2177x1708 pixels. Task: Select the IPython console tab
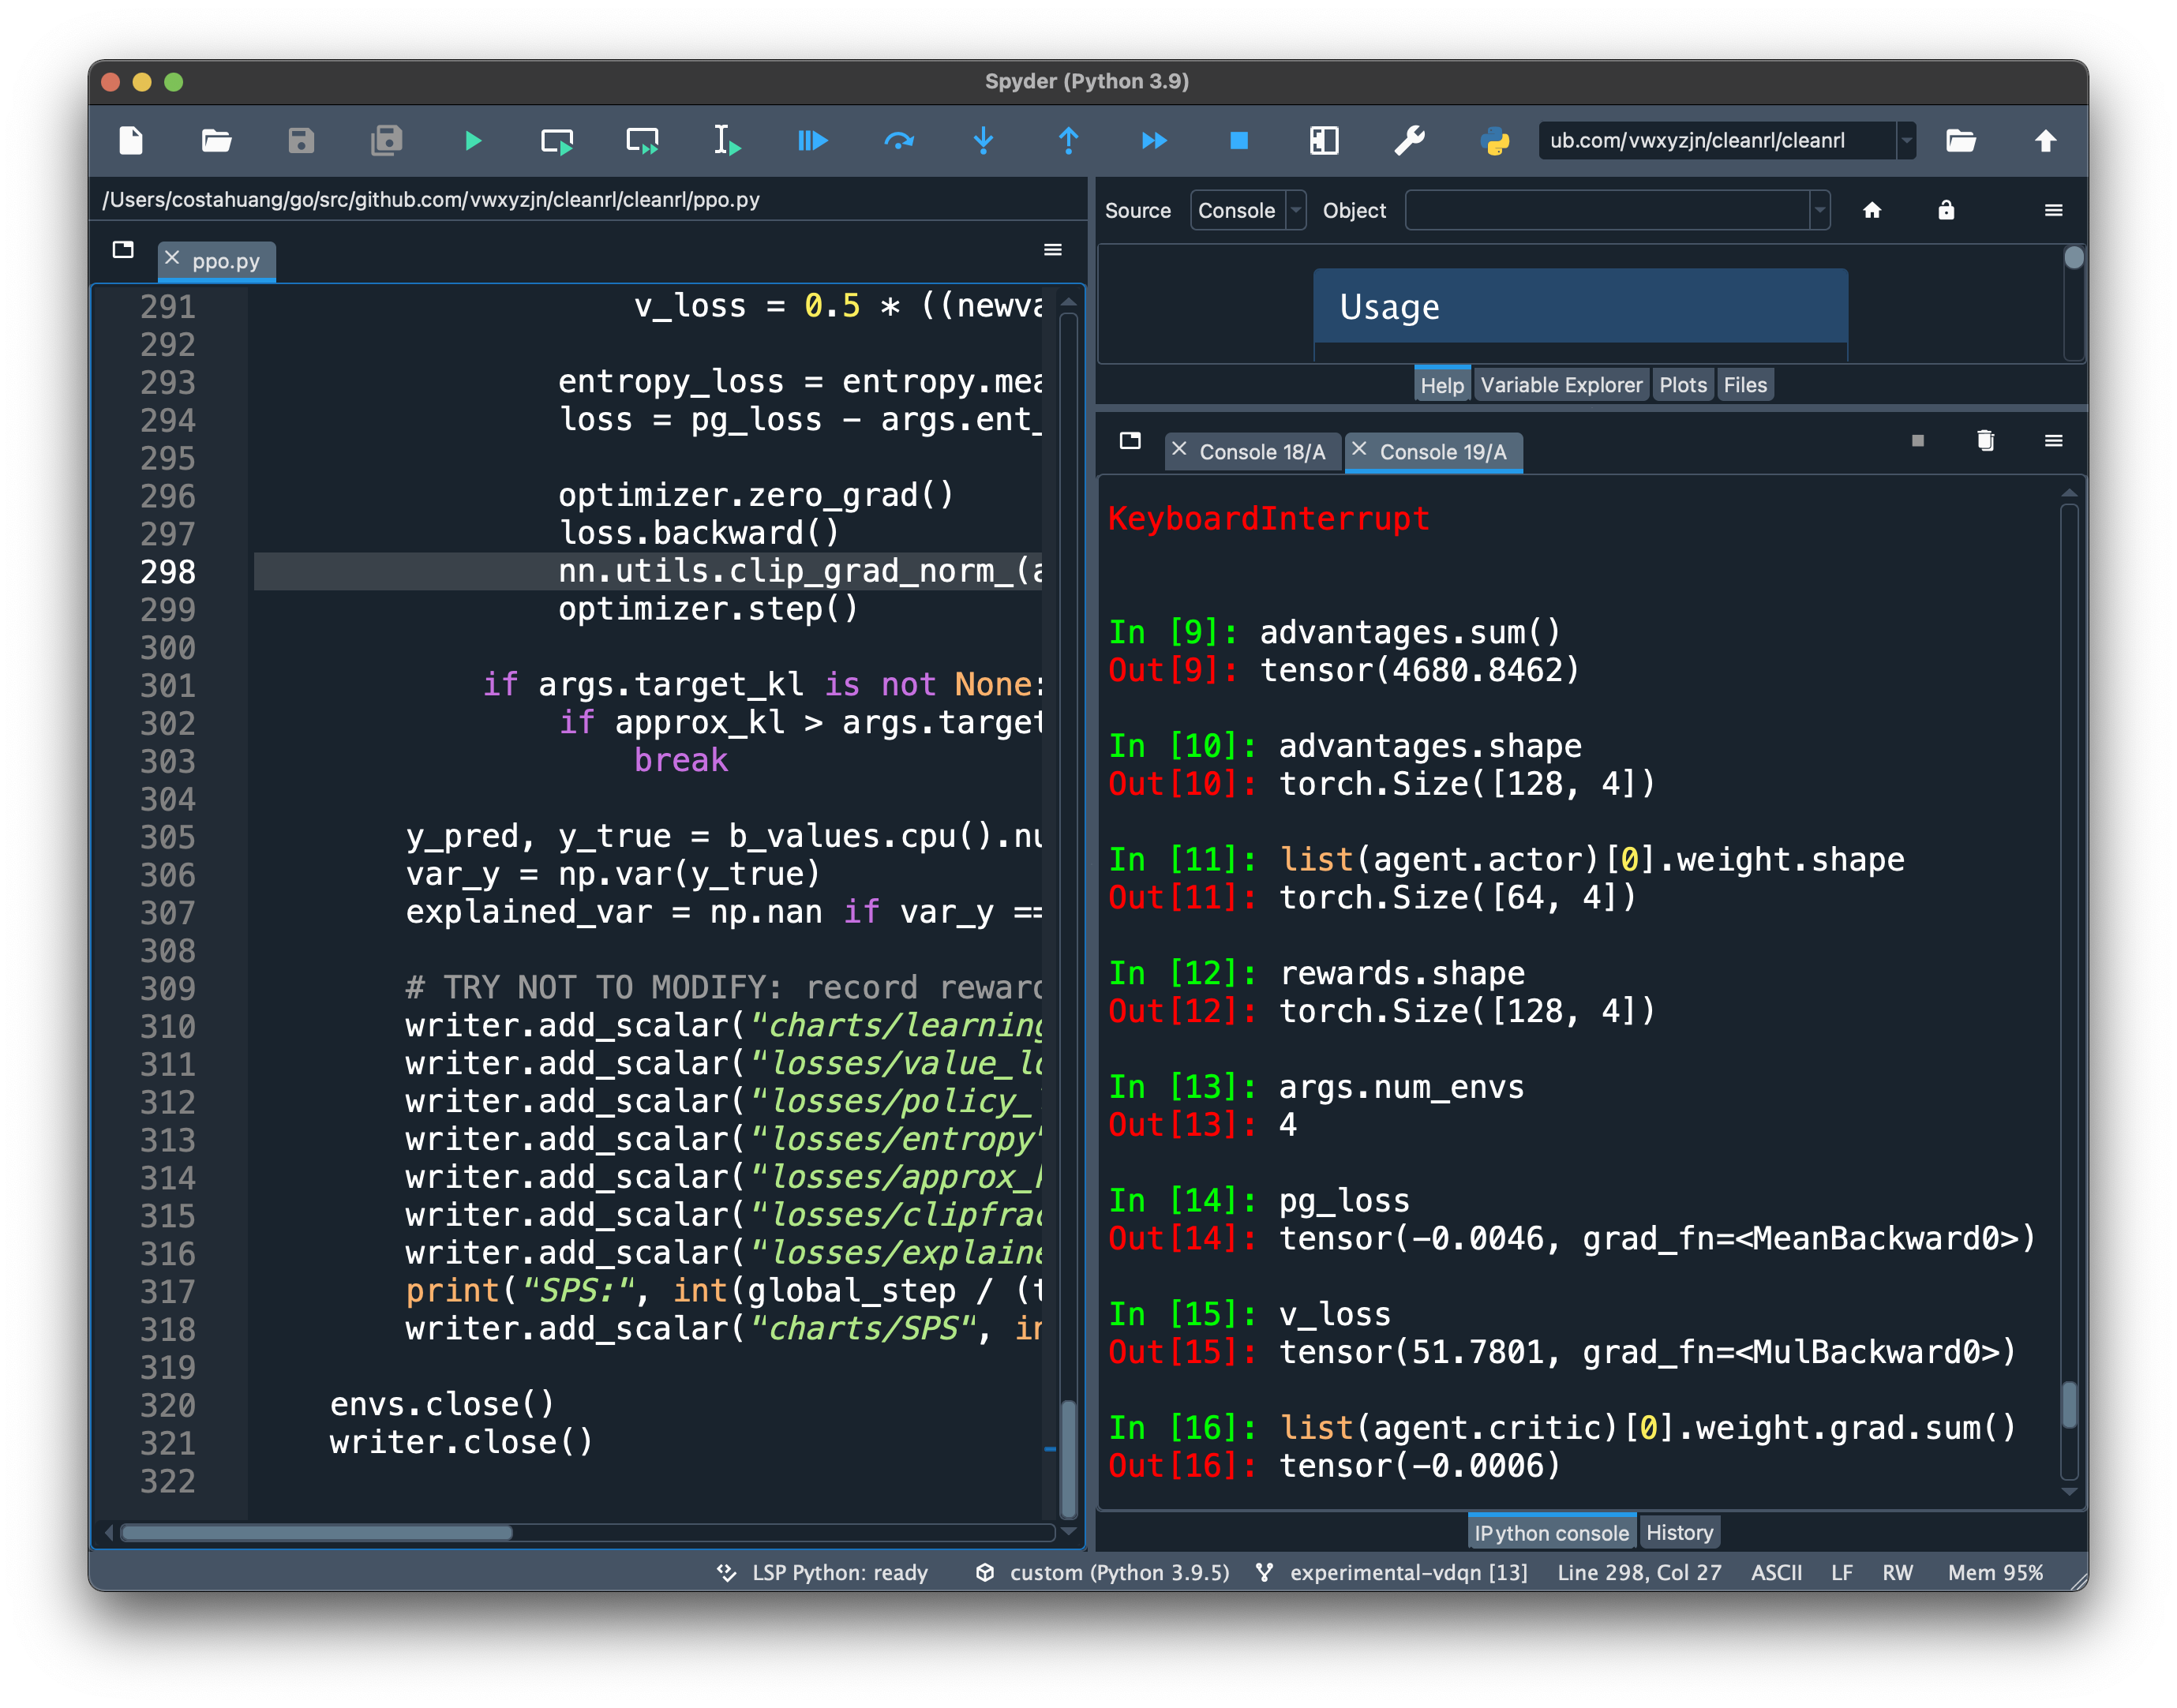click(1551, 1533)
